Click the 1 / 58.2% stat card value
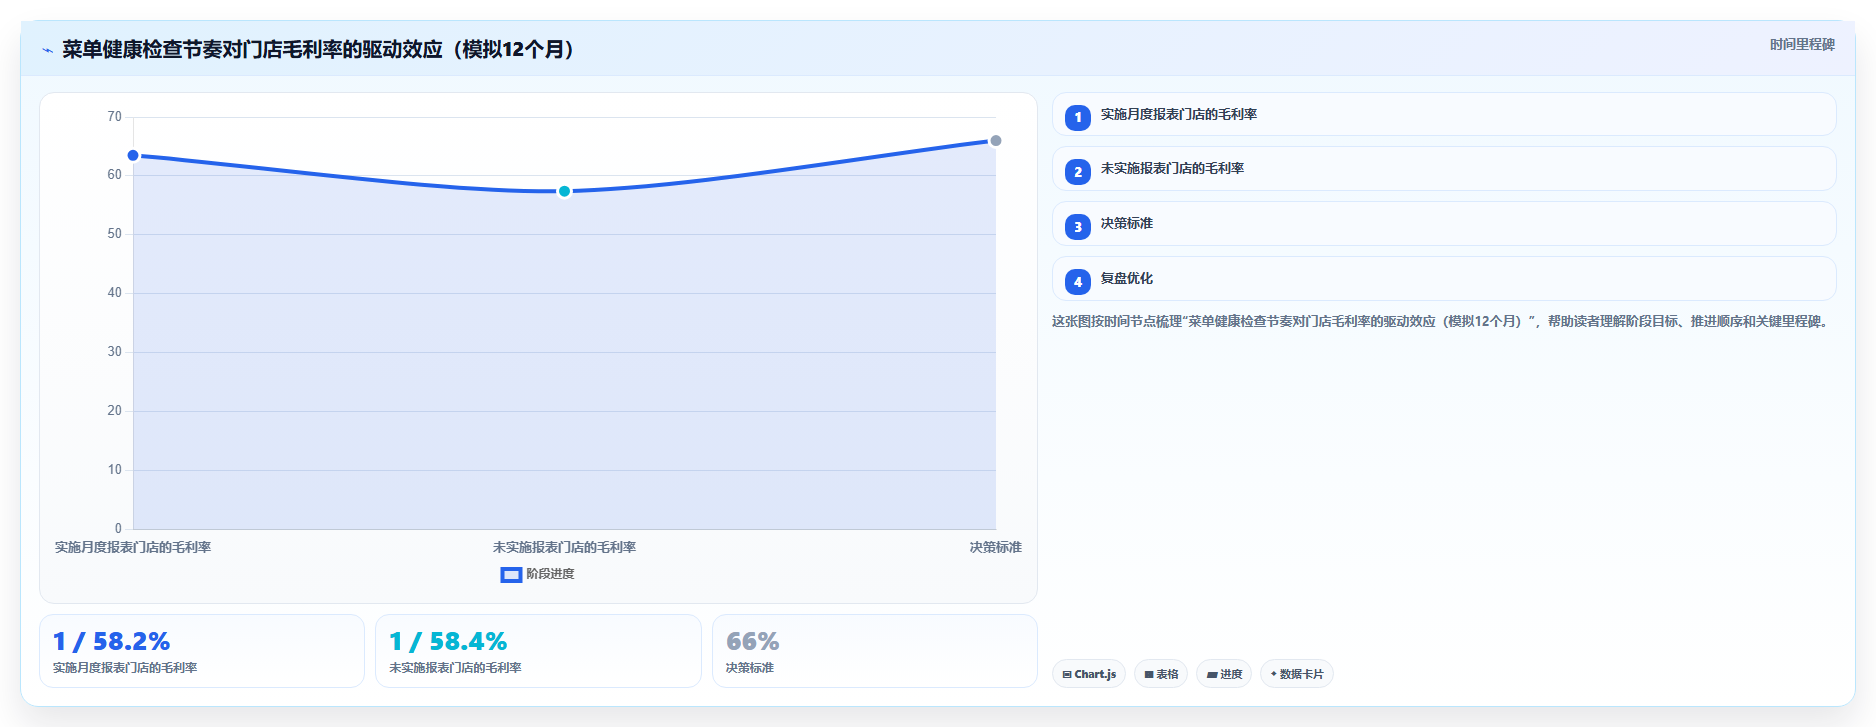This screenshot has width=1876, height=727. pos(111,641)
